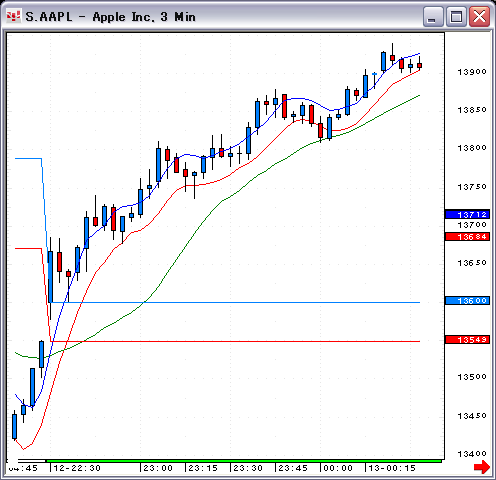Click the S.AAPL - Apple Inc. 3 Min title
The image size is (496, 480).
111,17
